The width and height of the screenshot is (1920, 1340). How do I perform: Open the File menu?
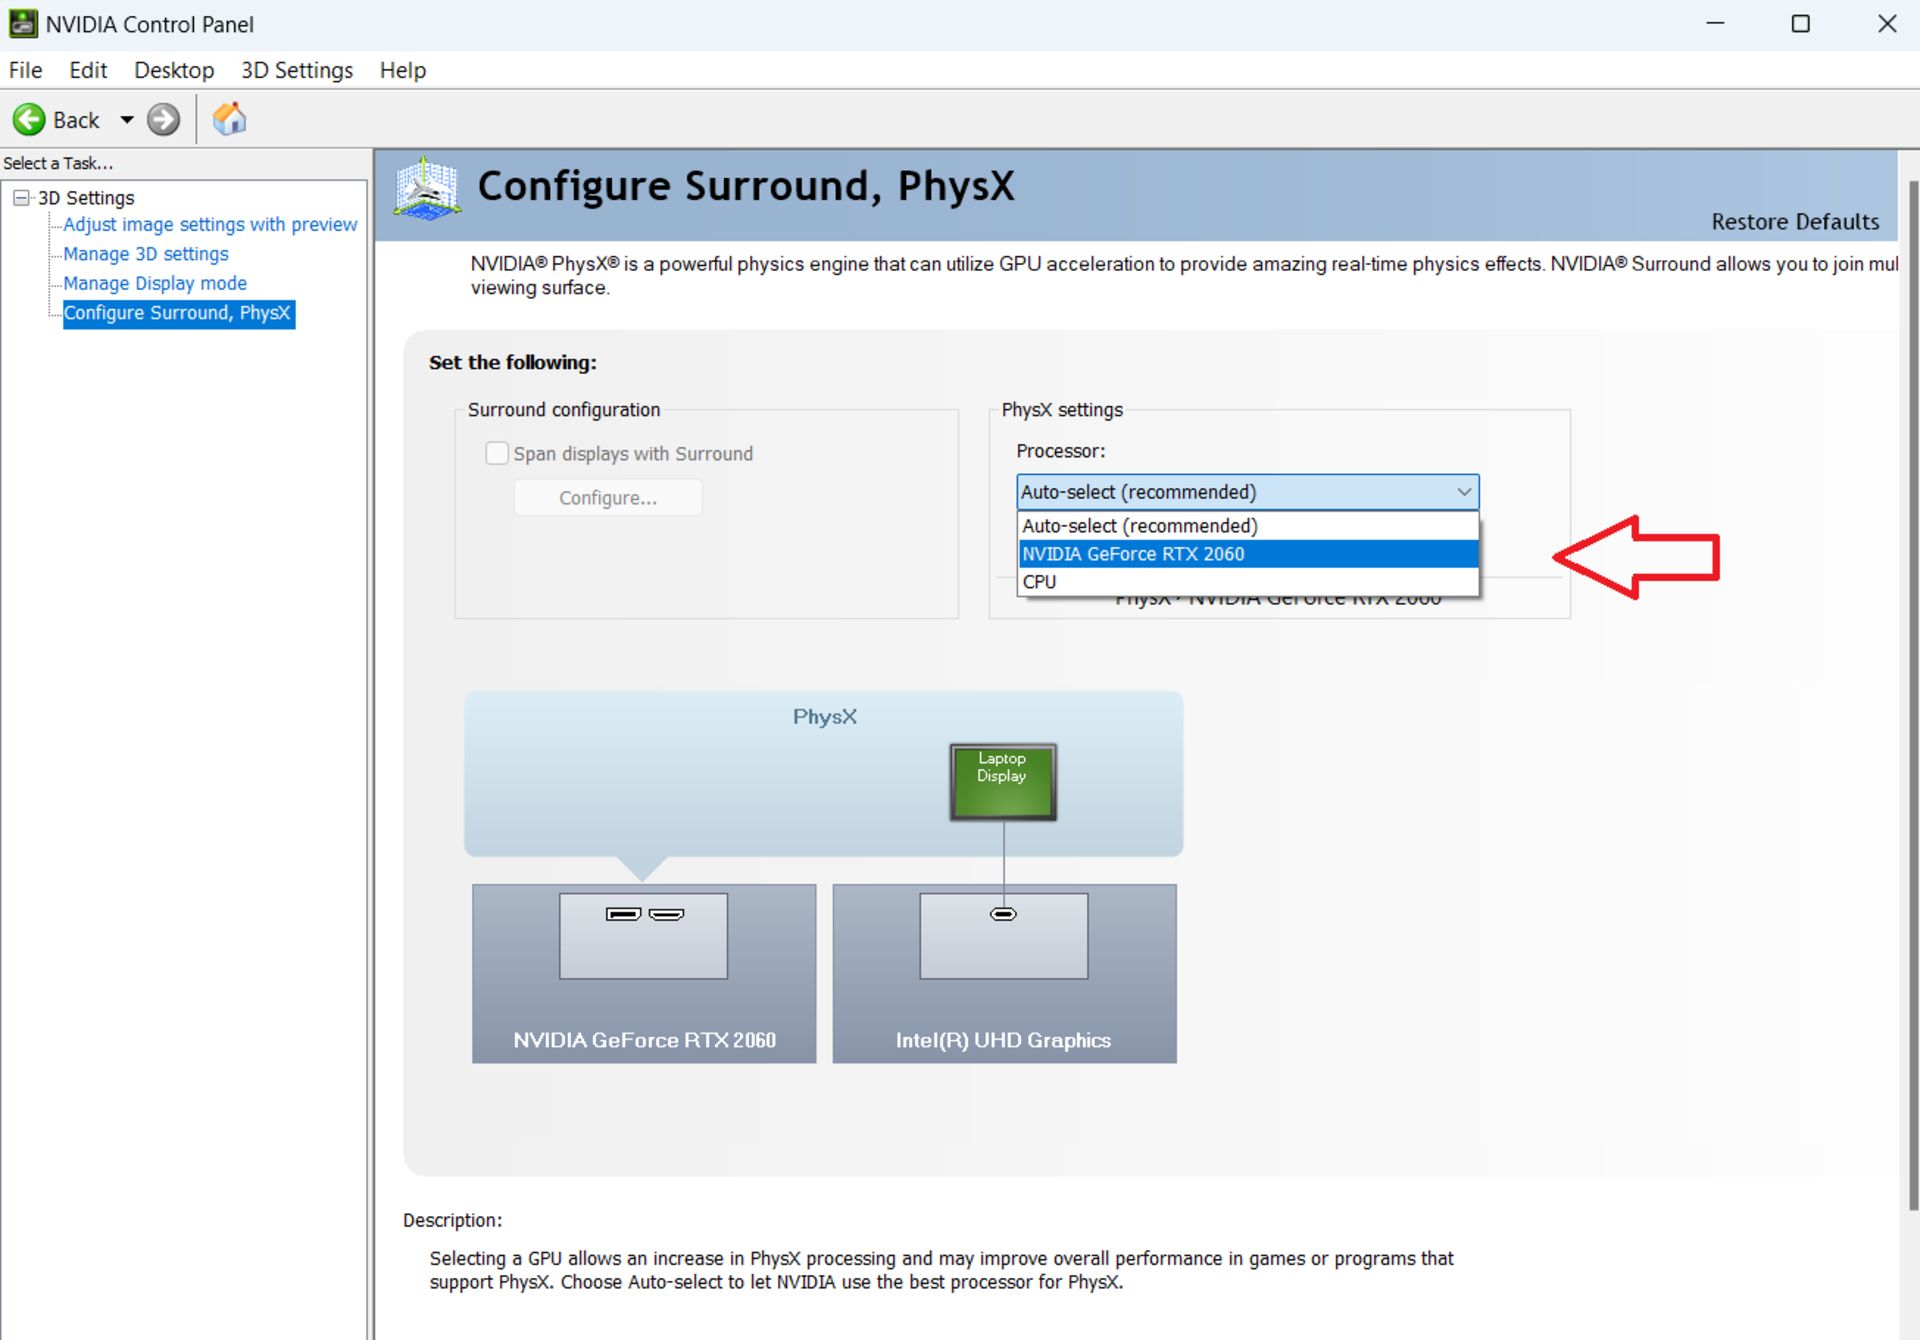(25, 70)
